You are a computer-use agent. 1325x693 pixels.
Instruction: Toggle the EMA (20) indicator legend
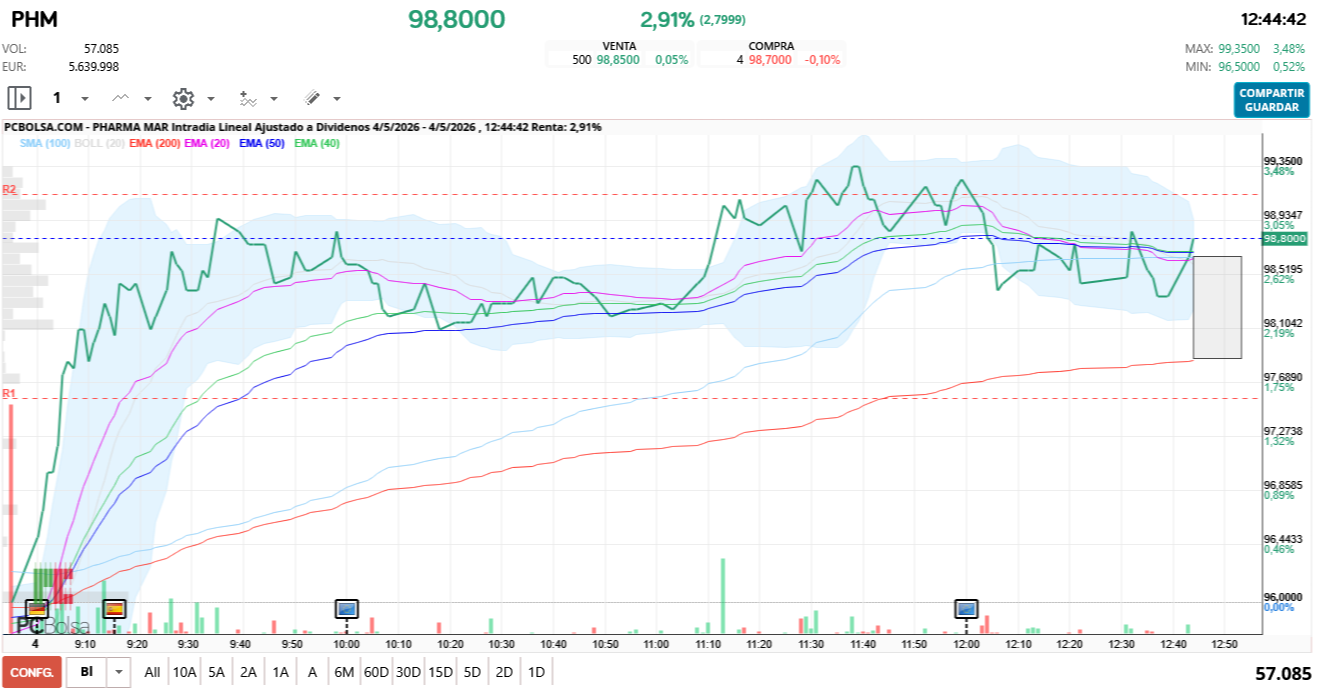tap(207, 144)
